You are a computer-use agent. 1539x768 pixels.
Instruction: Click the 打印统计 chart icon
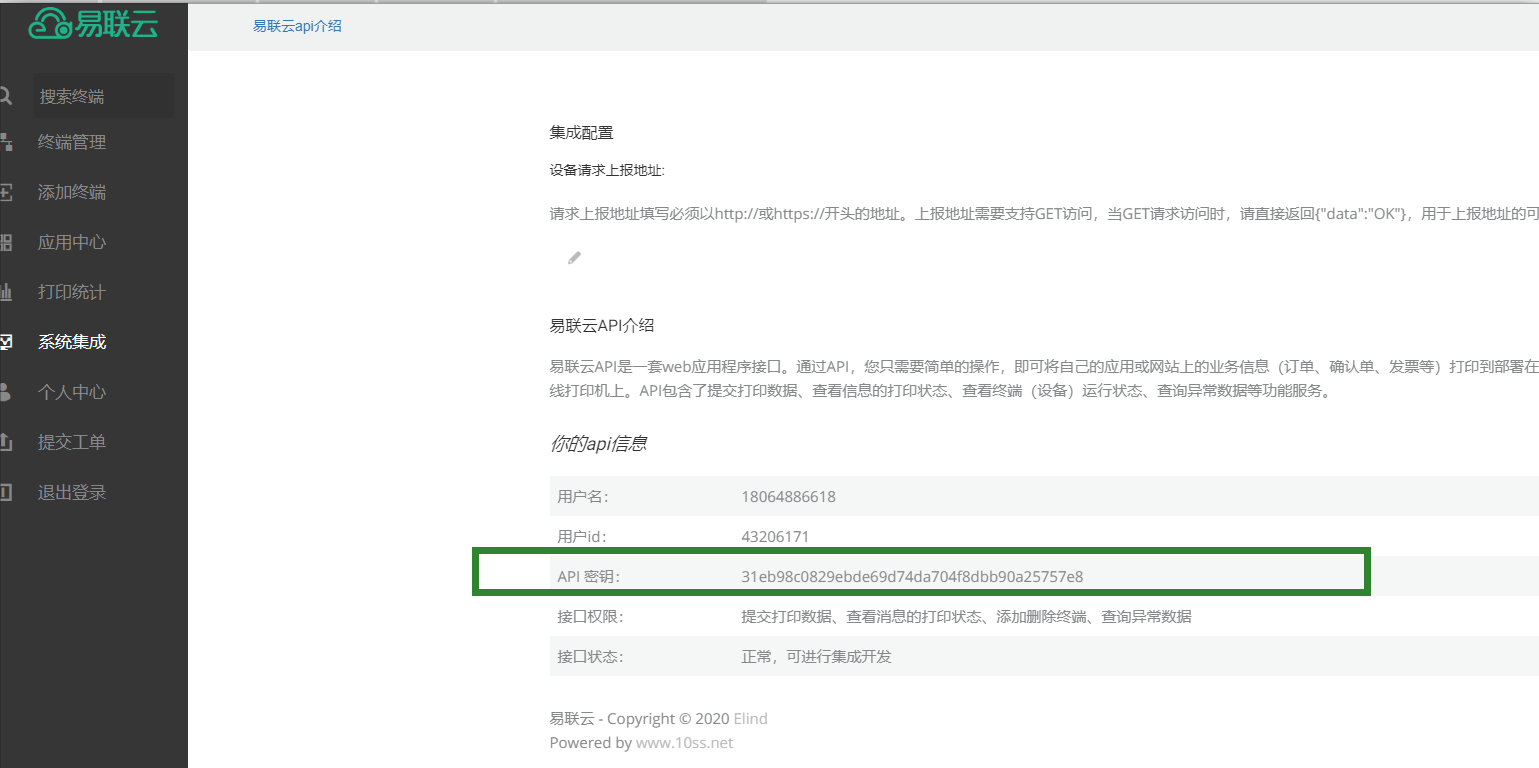click(5, 292)
